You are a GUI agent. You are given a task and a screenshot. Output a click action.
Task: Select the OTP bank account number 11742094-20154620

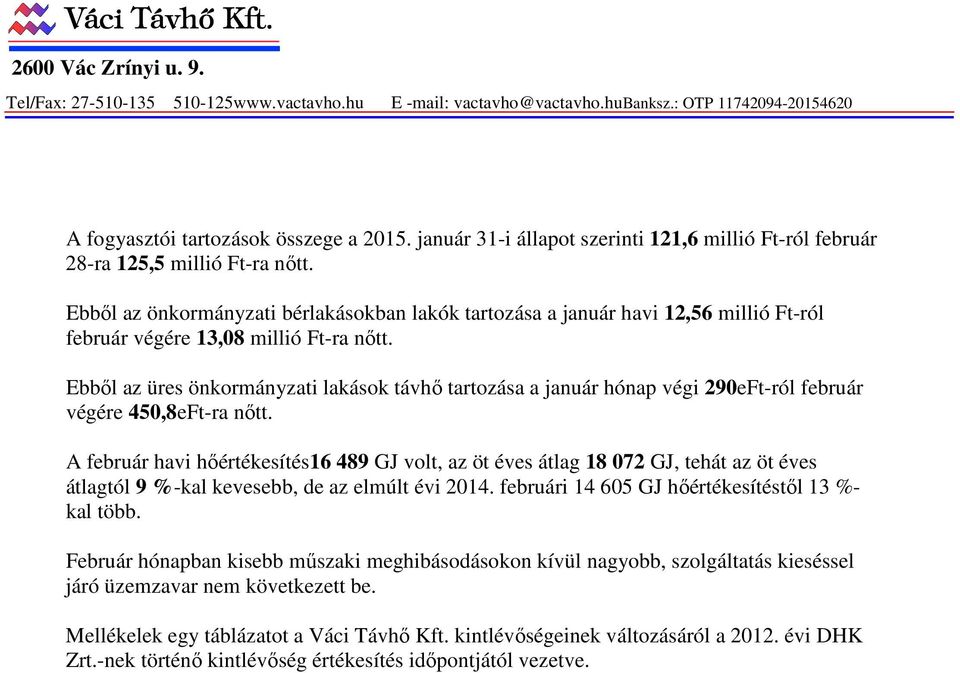tap(784, 102)
